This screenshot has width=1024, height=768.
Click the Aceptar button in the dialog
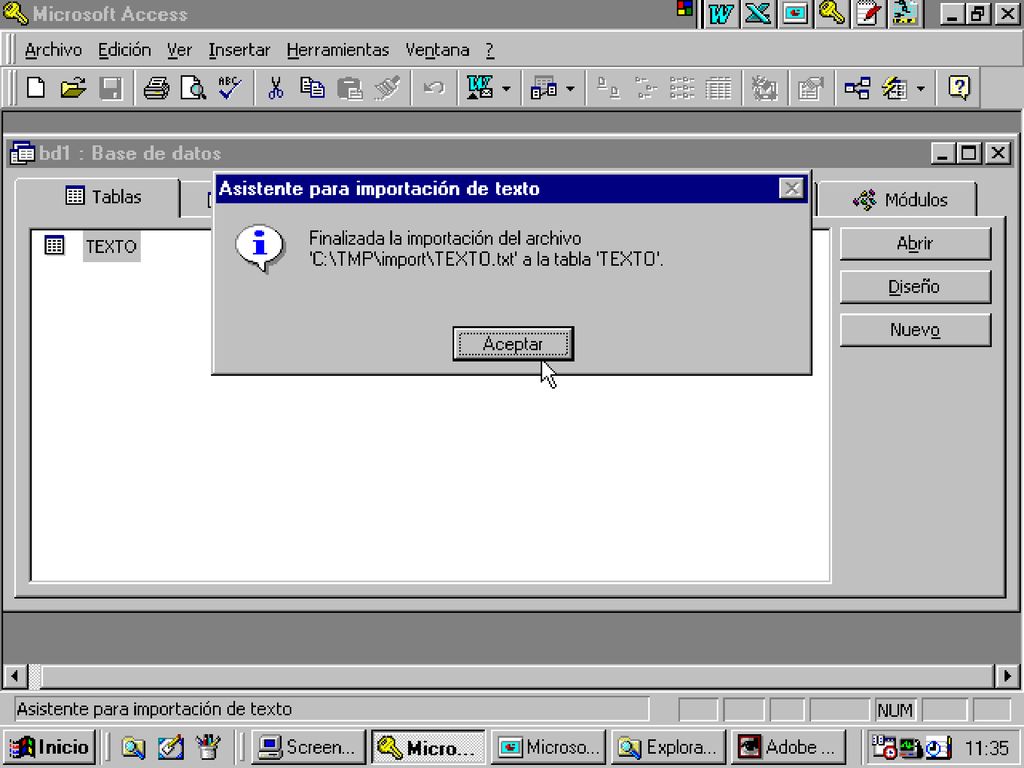[x=513, y=344]
